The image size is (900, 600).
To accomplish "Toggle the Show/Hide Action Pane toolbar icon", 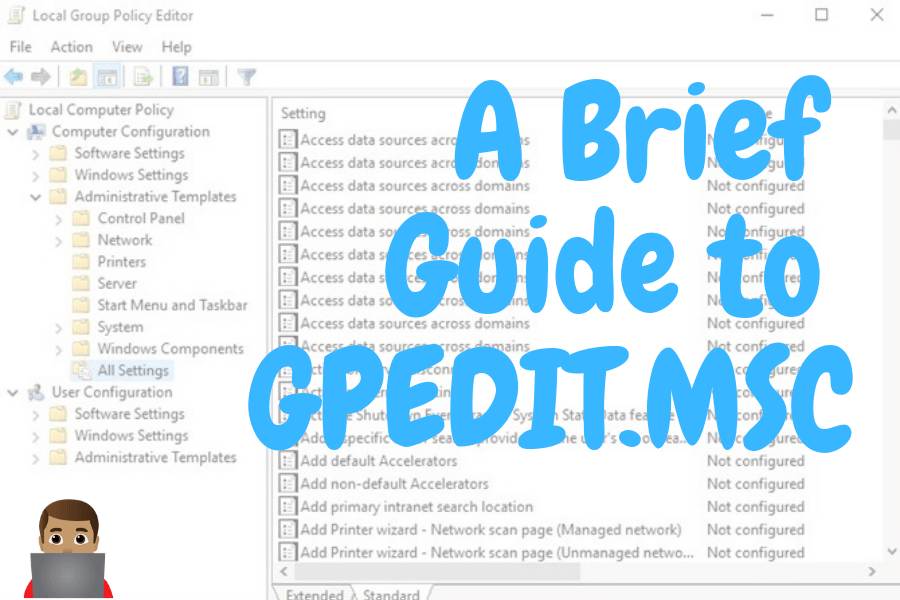I will click(208, 76).
